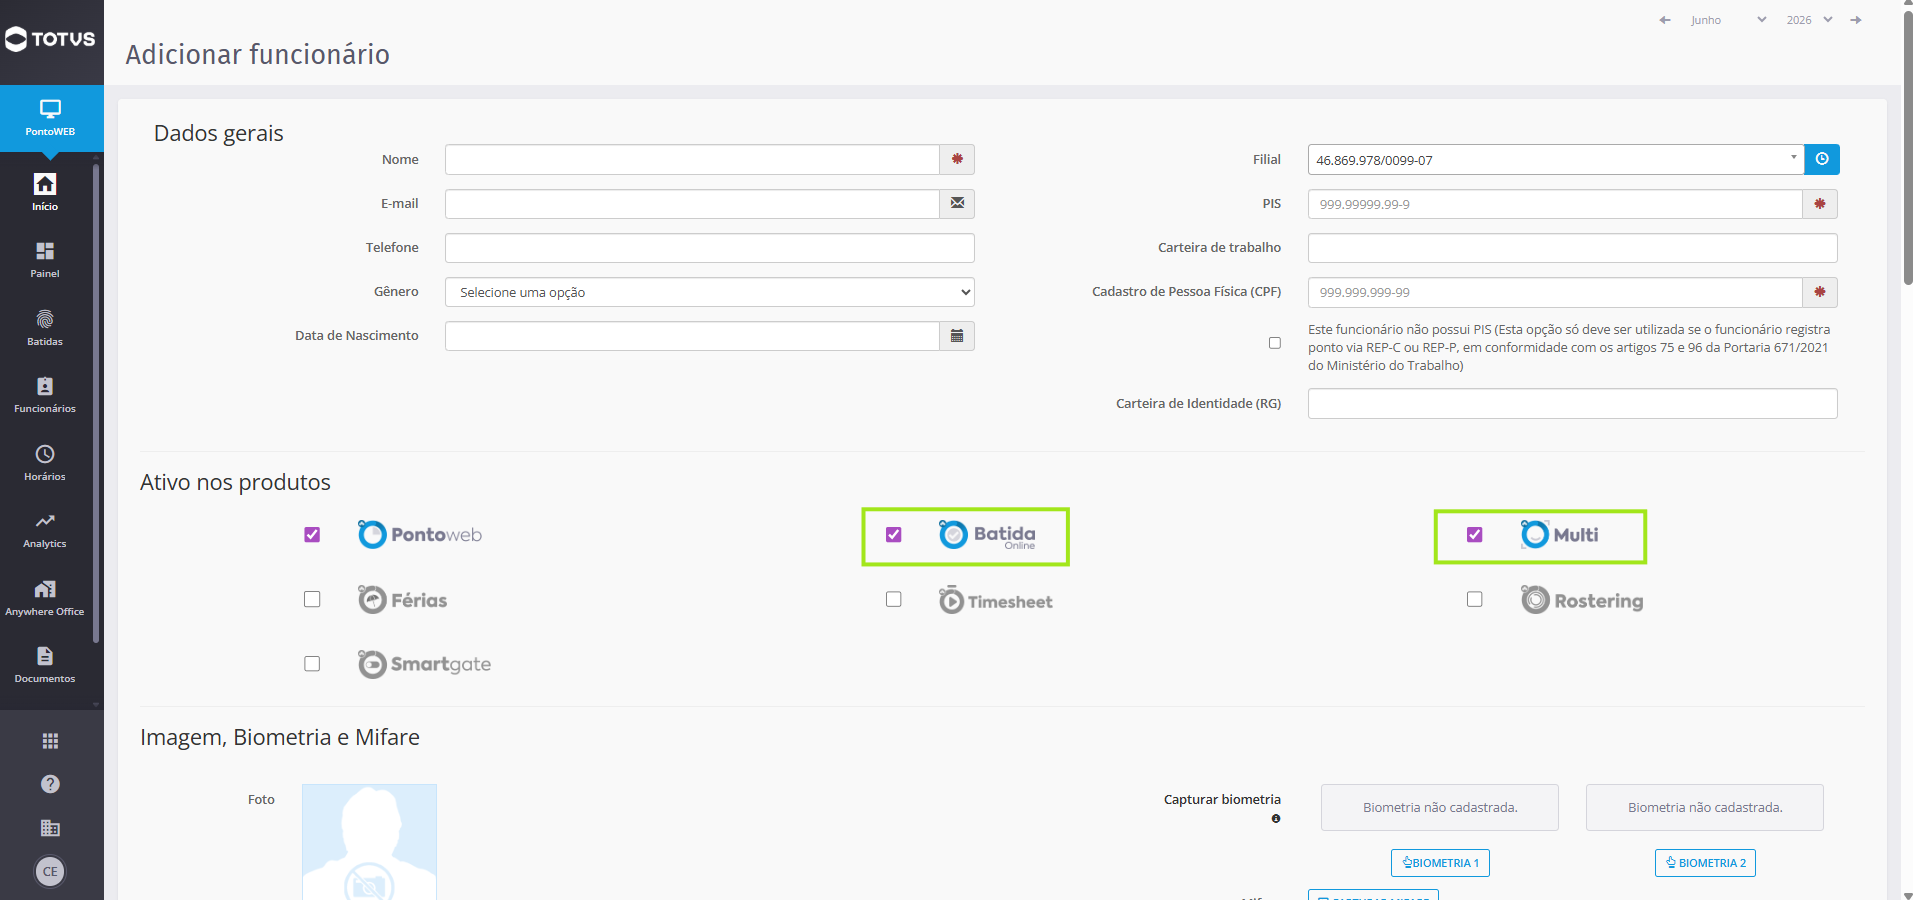Image resolution: width=1913 pixels, height=900 pixels.
Task: Open the Filial dropdown
Action: tap(1556, 160)
